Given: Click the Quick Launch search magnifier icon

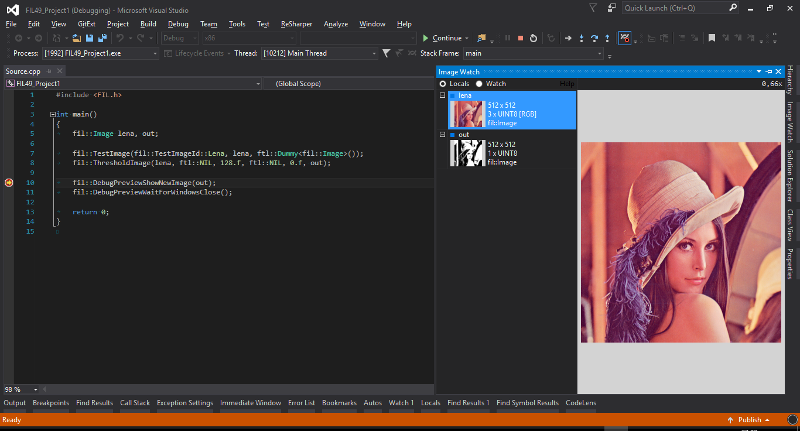Looking at the screenshot, I should 733,8.
